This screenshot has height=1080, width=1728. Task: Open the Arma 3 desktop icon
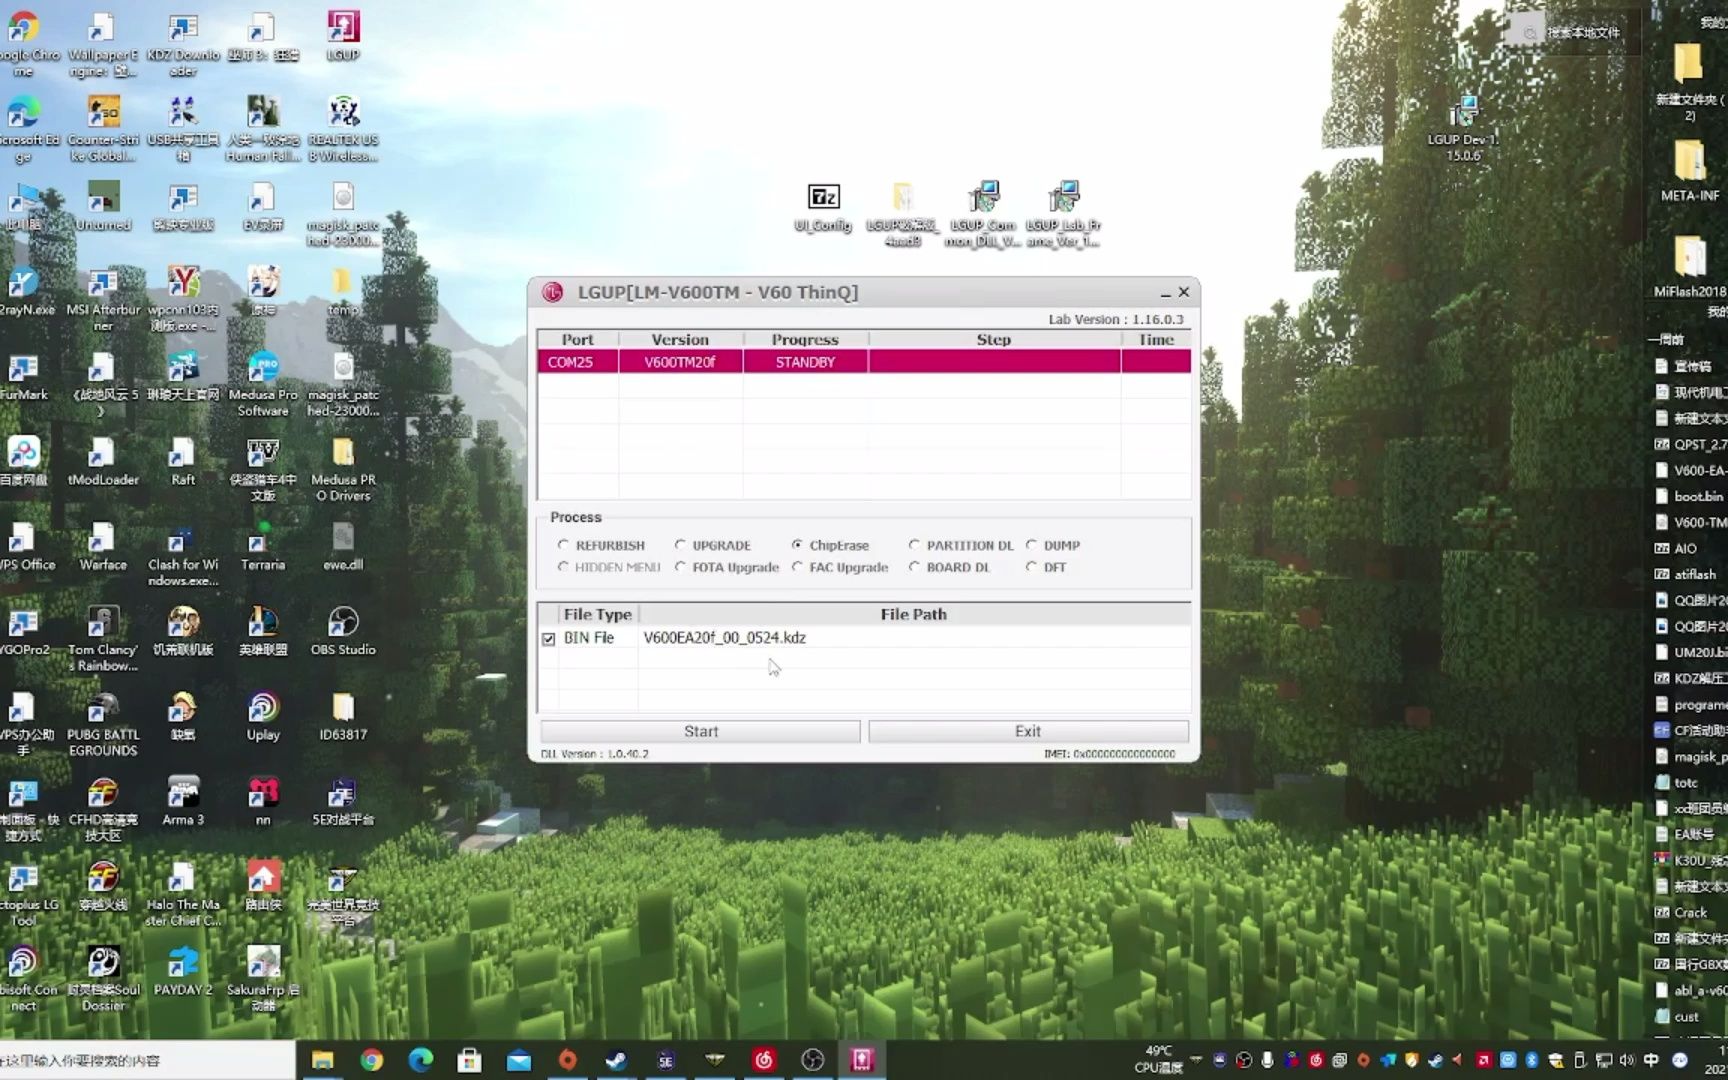[x=183, y=801]
